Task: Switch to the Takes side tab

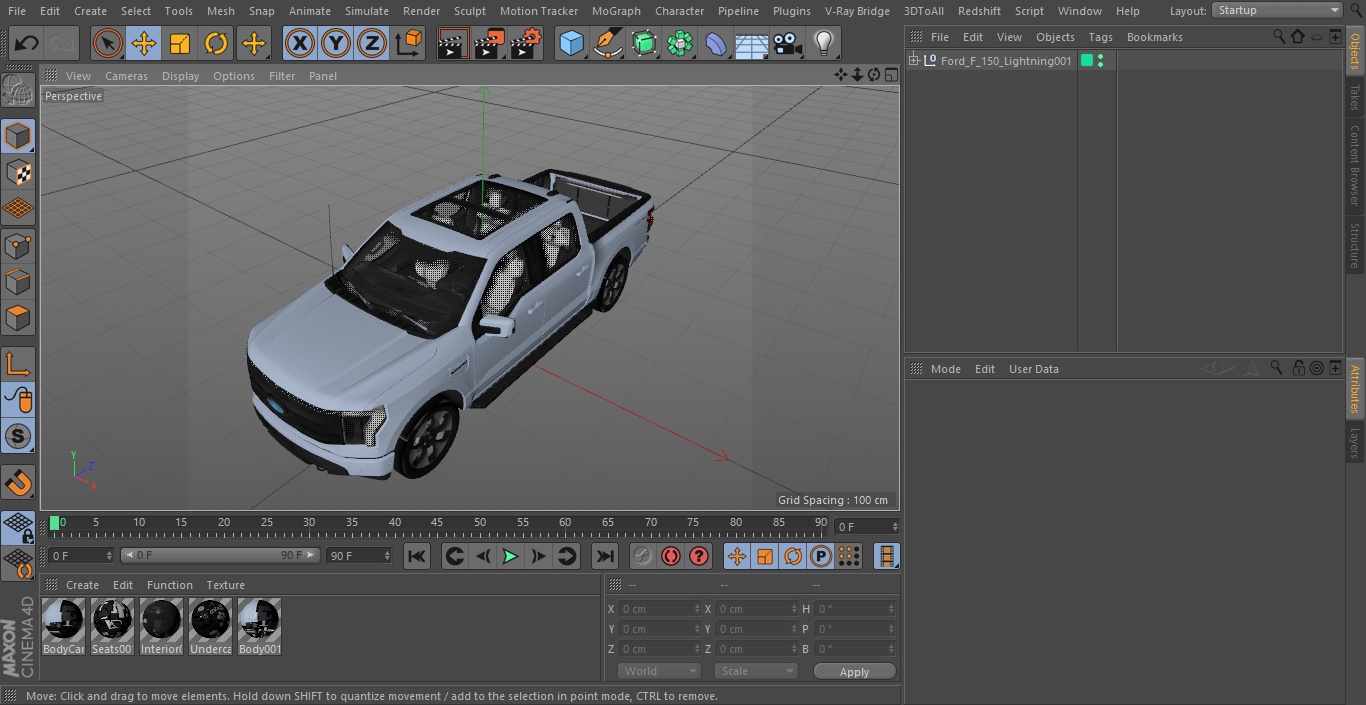Action: [x=1355, y=97]
